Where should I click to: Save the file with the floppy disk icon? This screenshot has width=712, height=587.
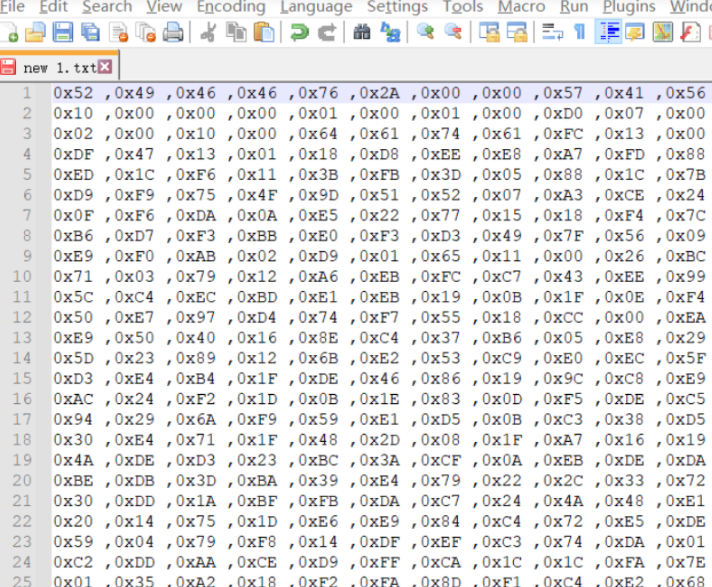(x=63, y=32)
